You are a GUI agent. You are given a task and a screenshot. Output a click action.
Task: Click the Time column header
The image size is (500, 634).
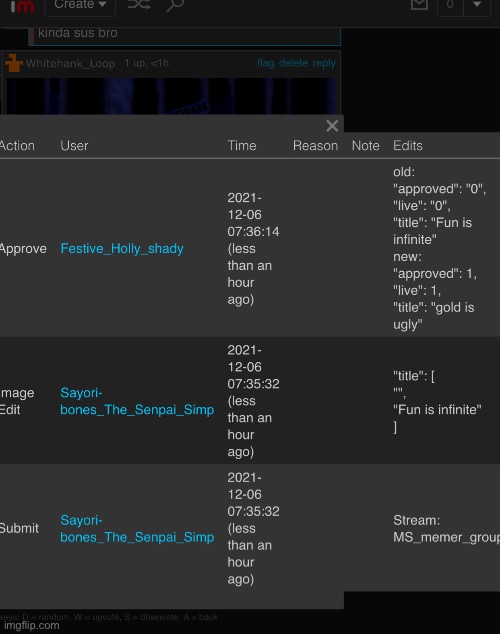pyautogui.click(x=242, y=146)
